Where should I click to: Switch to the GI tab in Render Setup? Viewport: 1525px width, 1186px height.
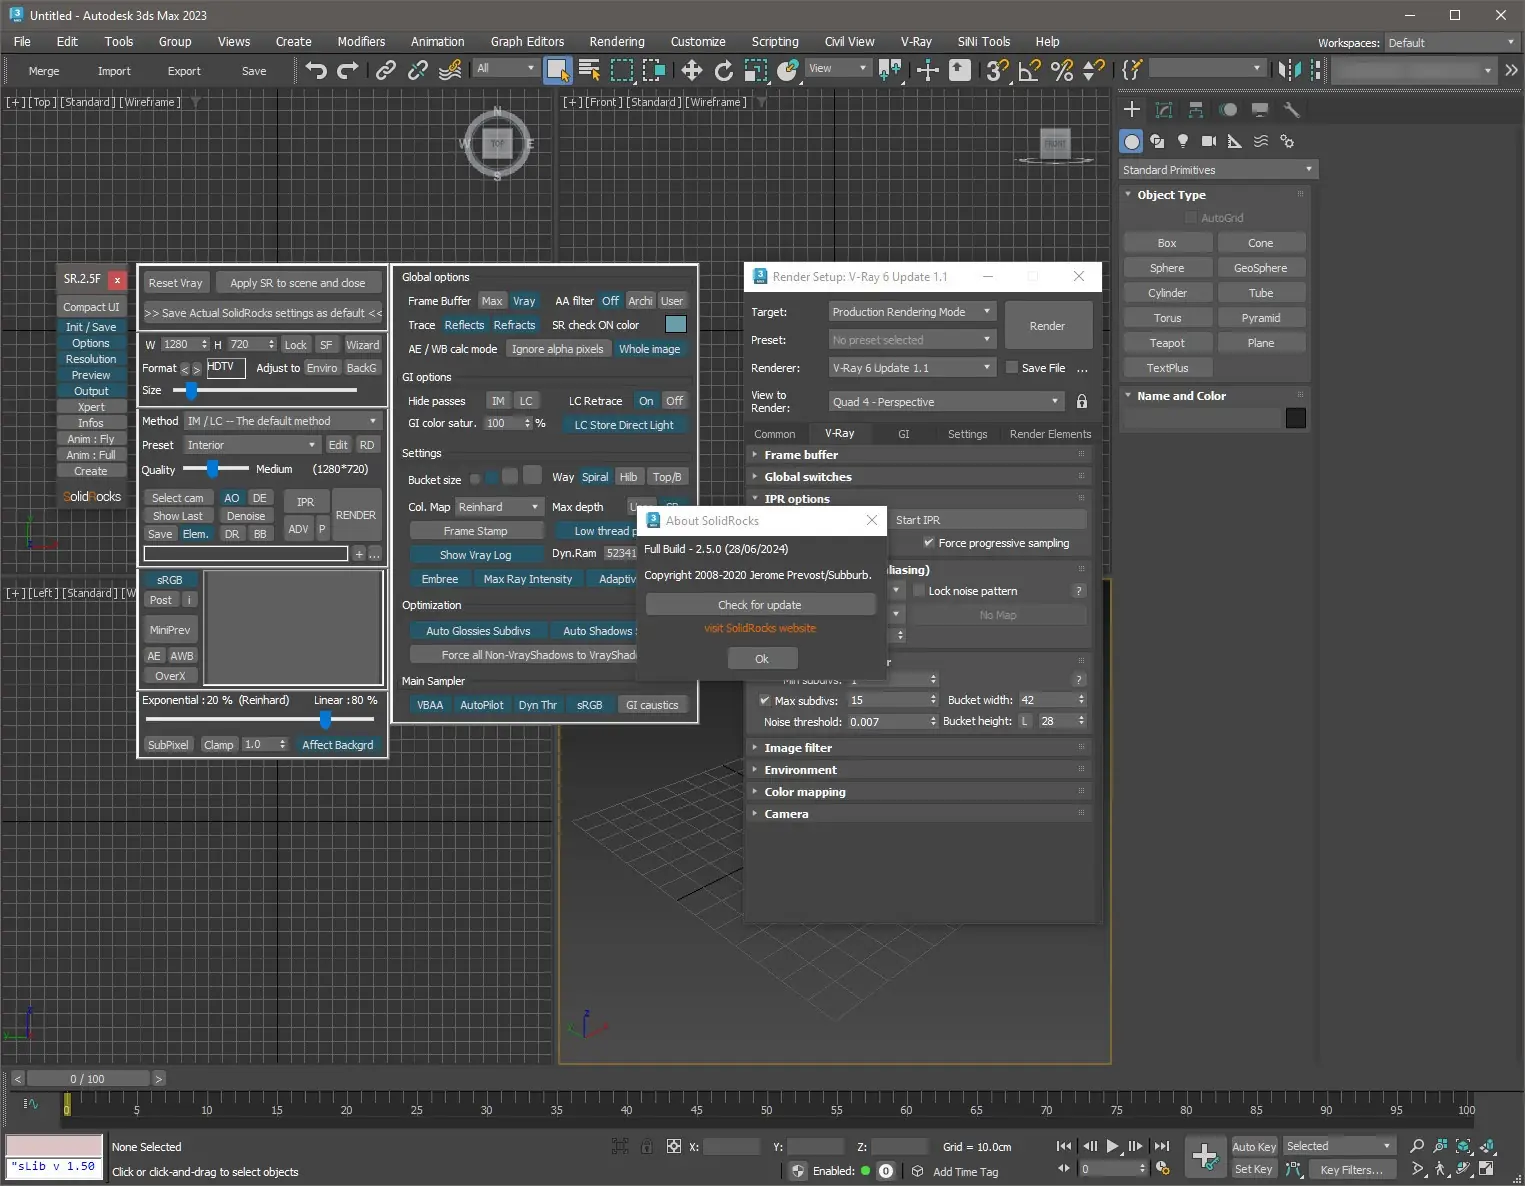pyautogui.click(x=903, y=433)
